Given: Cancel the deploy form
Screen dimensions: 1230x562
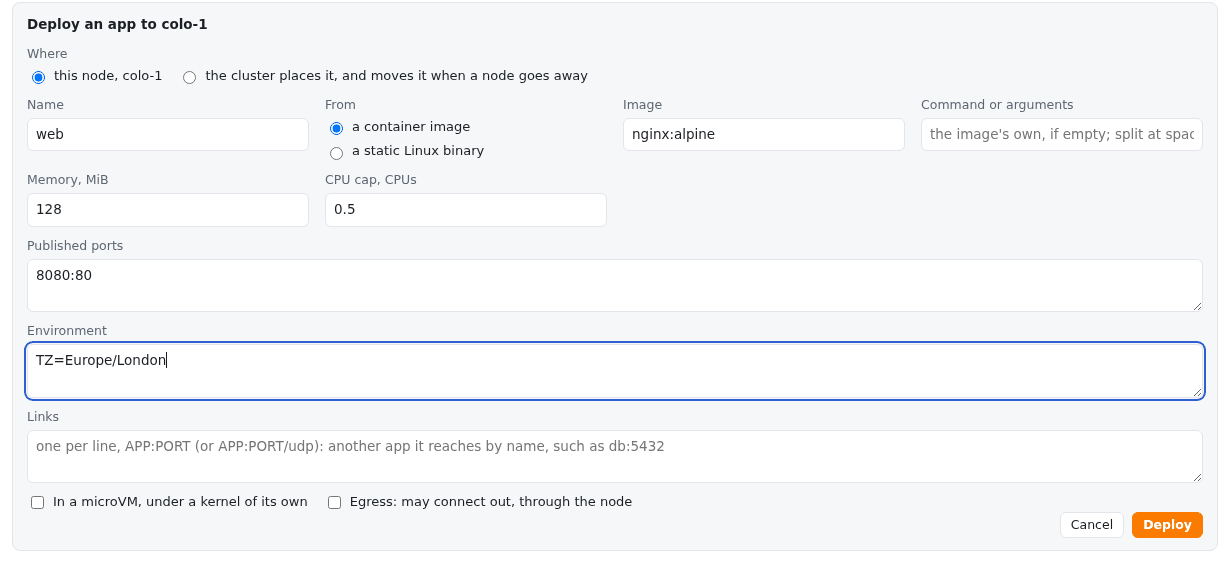Looking at the screenshot, I should (x=1092, y=525).
